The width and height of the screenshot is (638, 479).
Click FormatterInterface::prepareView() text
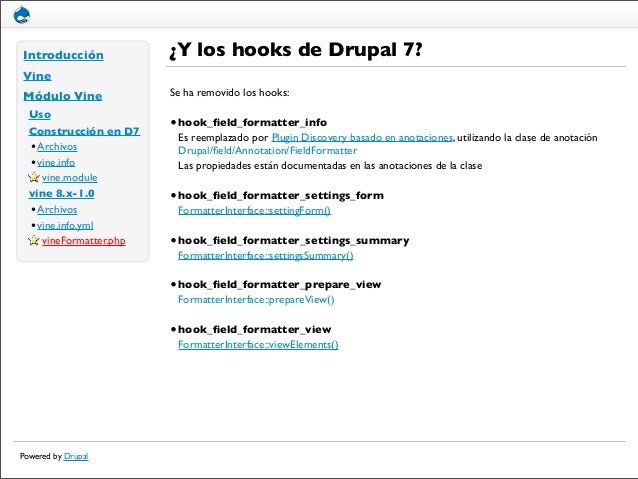(x=256, y=300)
